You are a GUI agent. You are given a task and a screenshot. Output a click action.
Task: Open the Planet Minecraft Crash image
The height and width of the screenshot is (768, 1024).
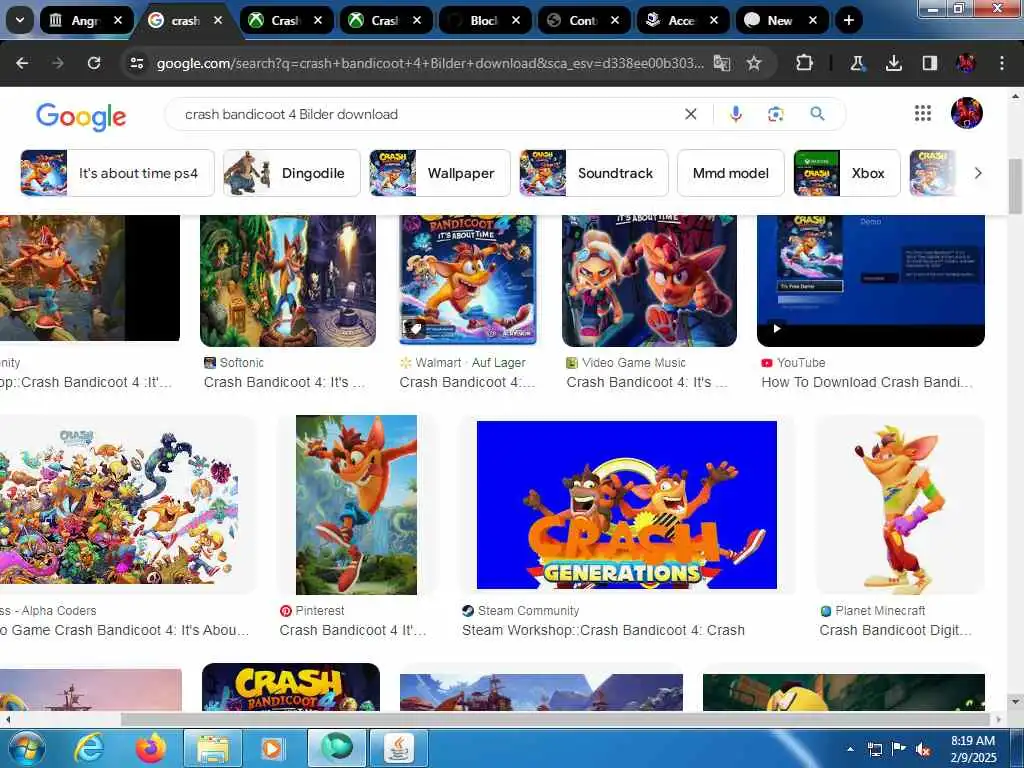[x=900, y=505]
